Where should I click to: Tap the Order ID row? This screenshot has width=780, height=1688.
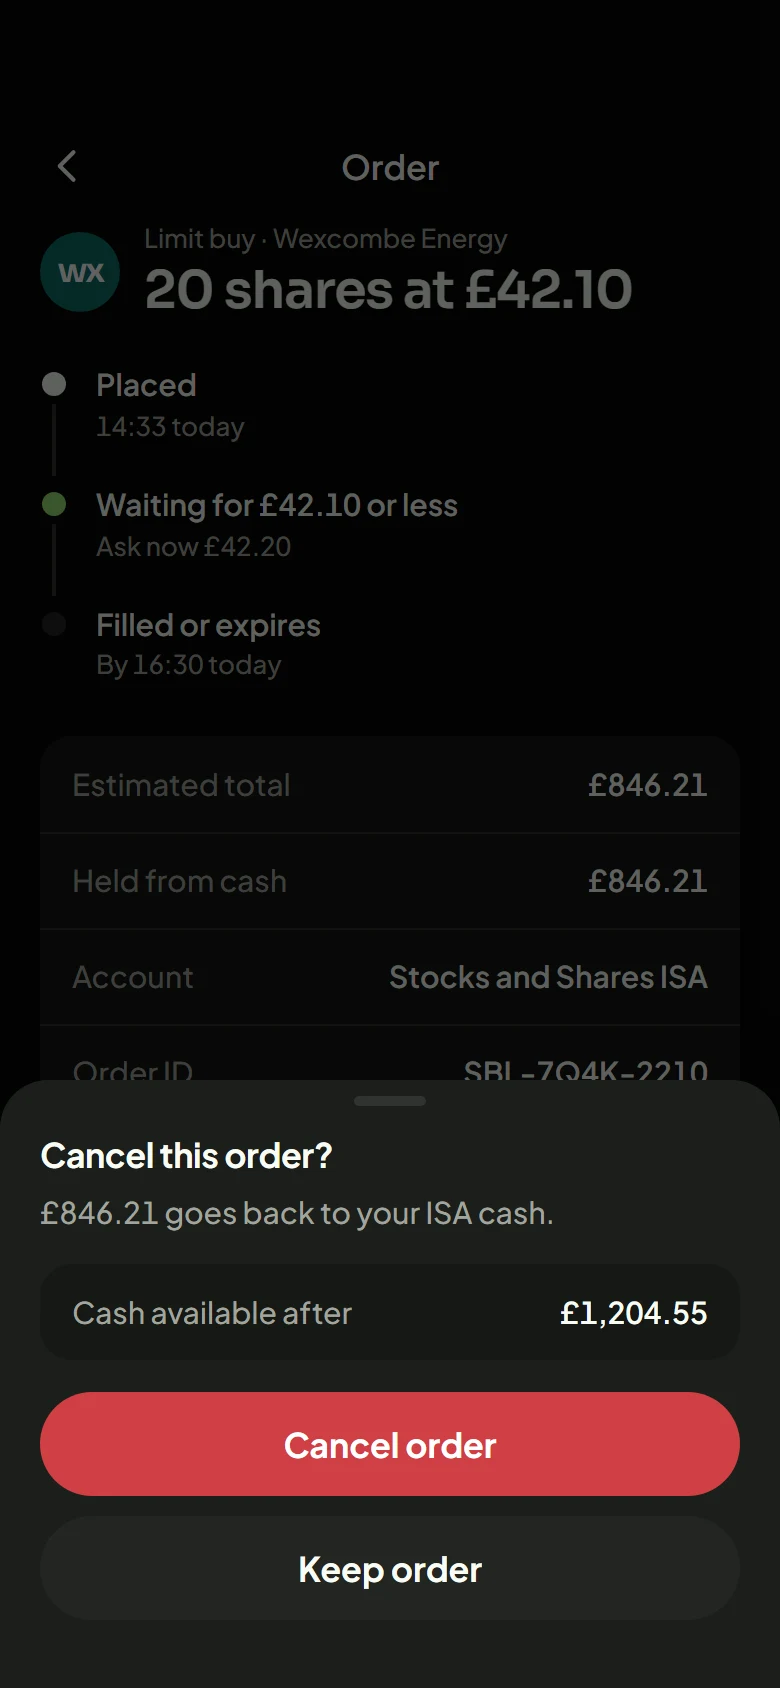pos(390,1053)
